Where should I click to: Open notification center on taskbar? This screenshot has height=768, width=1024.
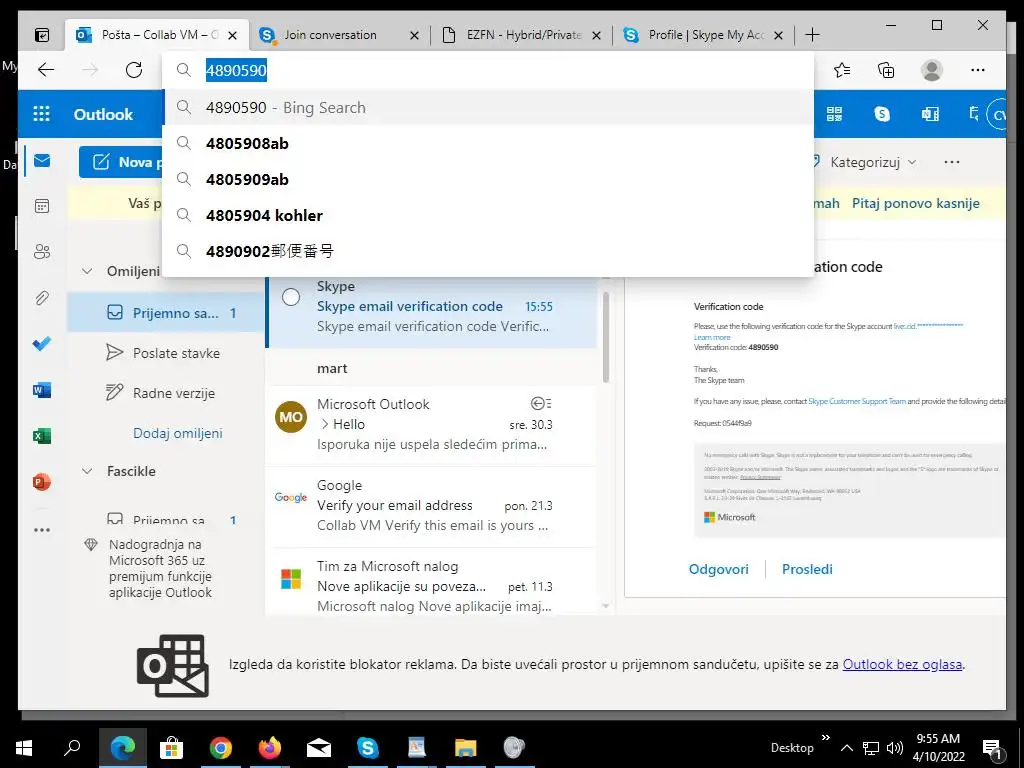[992, 749]
